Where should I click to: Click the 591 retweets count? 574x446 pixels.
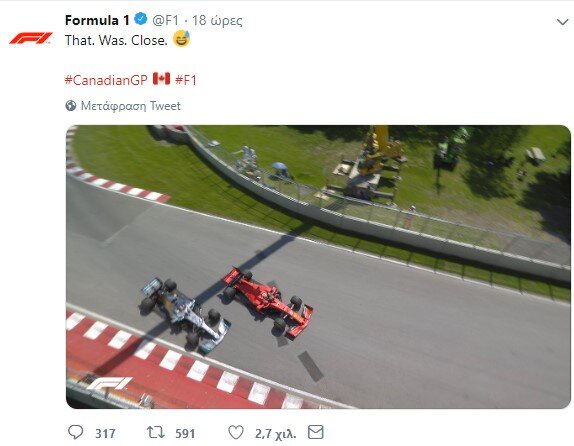[185, 434]
